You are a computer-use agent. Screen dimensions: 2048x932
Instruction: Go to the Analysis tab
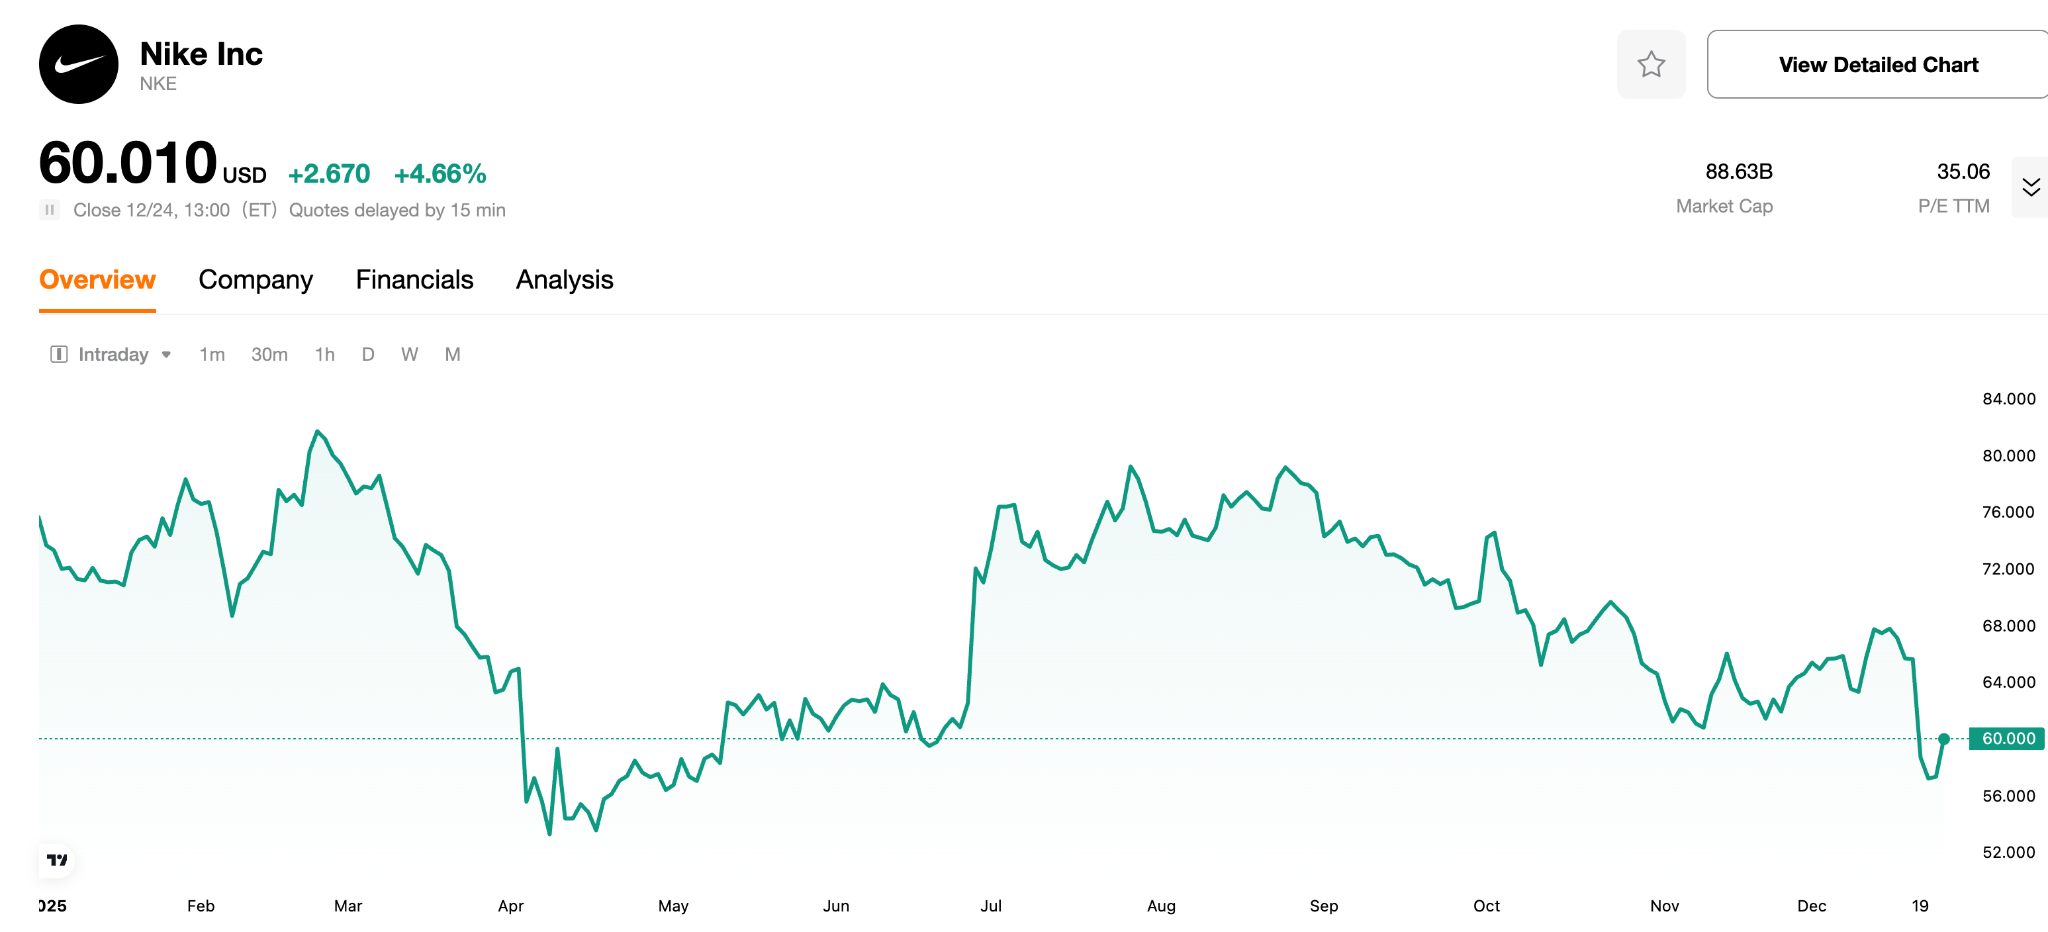564,280
